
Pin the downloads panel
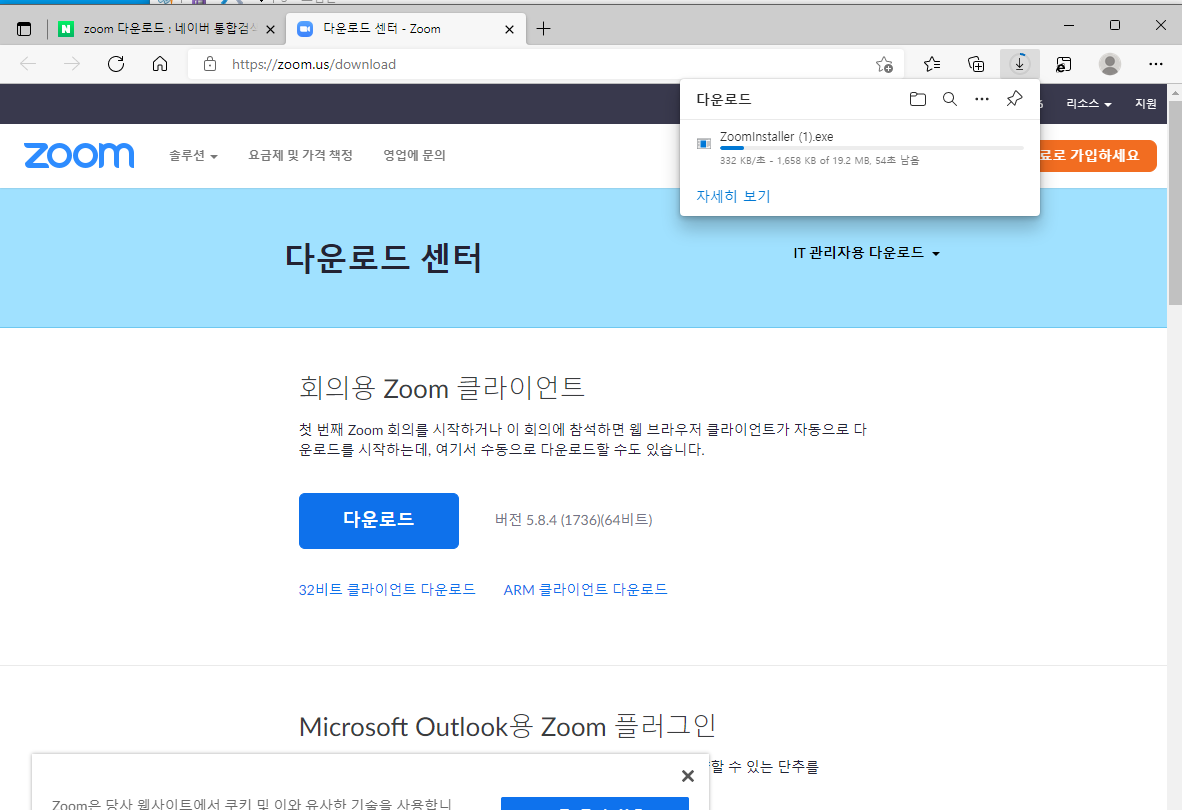(x=1014, y=99)
